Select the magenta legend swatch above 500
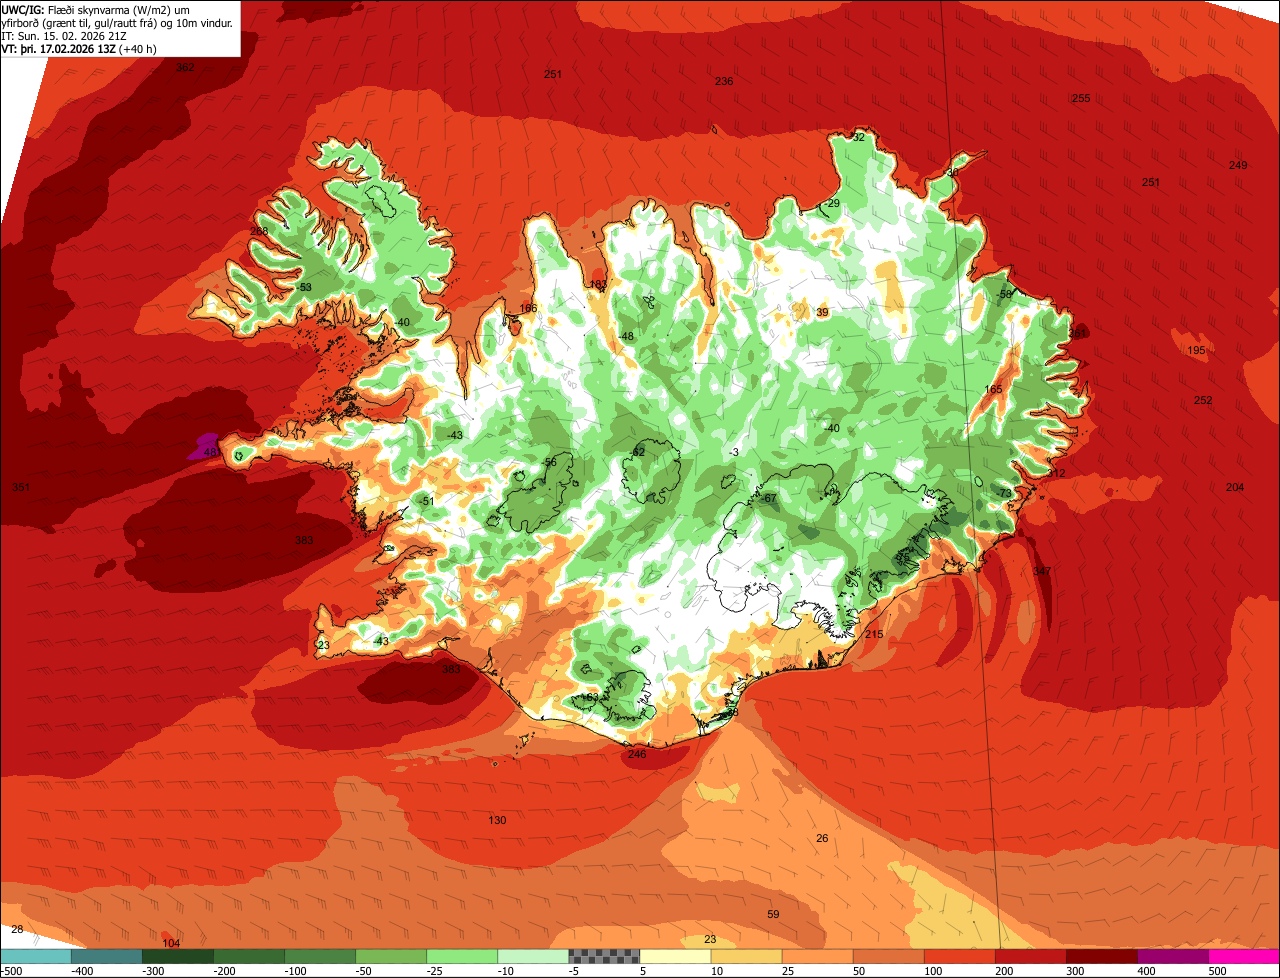1280x978 pixels. click(x=1244, y=956)
